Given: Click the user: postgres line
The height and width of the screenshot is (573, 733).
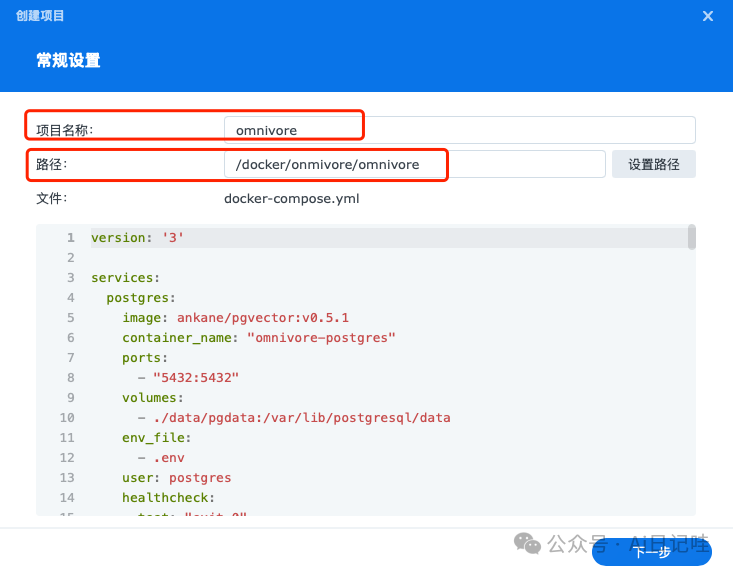Looking at the screenshot, I should (177, 478).
